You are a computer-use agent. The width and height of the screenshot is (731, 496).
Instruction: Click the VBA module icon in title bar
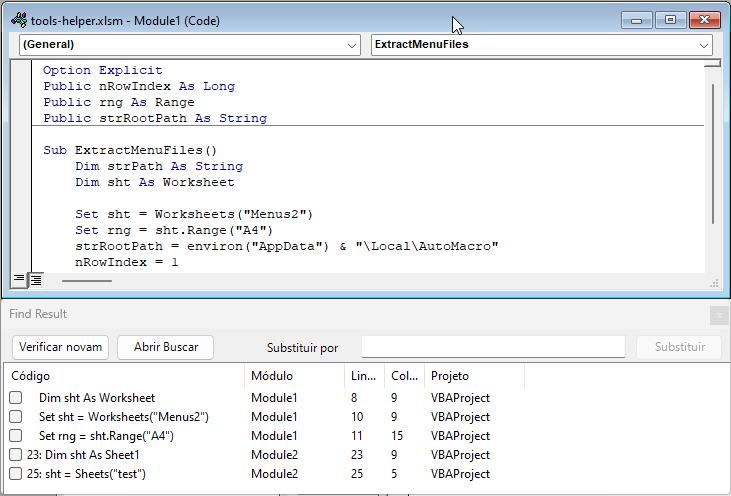(x=19, y=20)
